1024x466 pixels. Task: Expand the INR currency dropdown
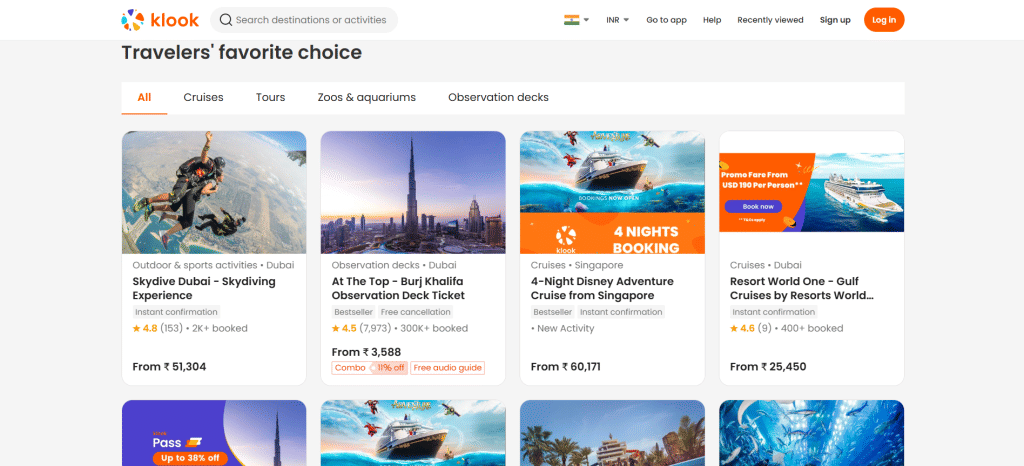[617, 20]
